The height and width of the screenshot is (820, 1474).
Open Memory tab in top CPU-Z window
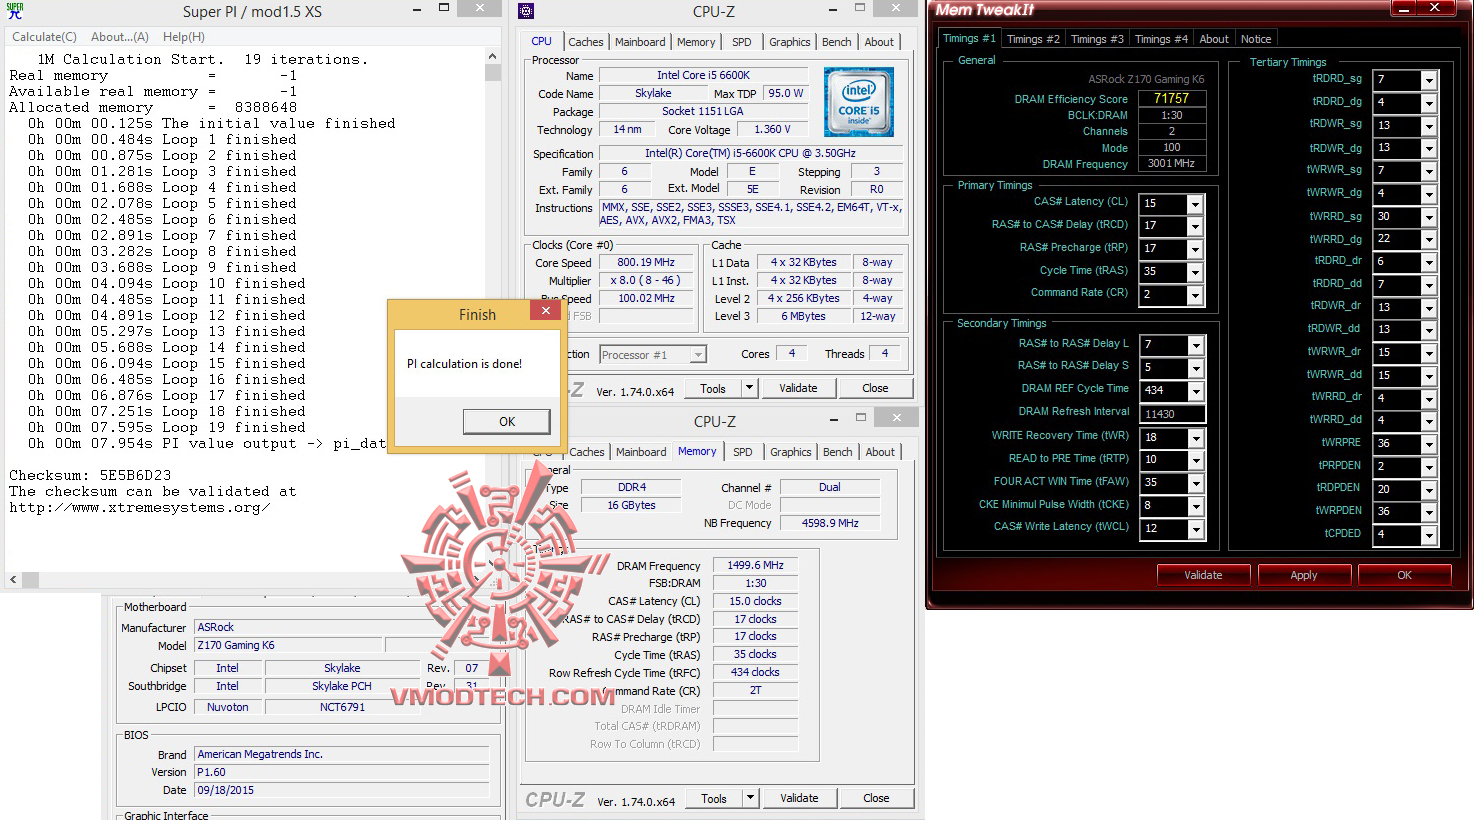click(696, 42)
